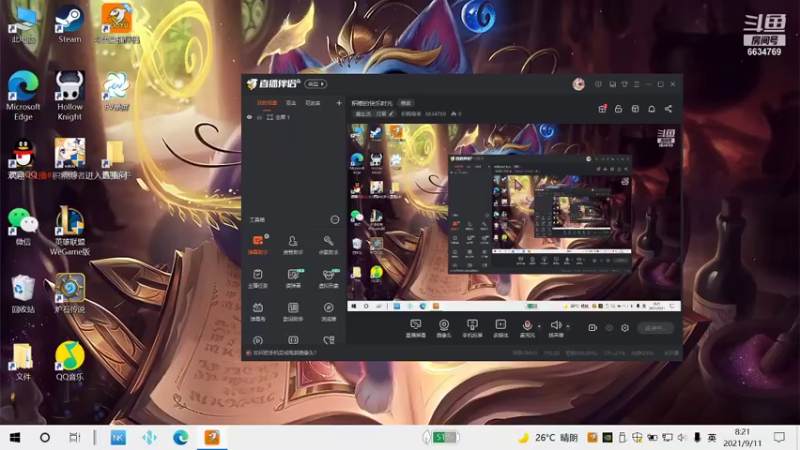This screenshot has width=800, height=450.
Task: Open the taskbar clock 8:21
Action: [742, 438]
